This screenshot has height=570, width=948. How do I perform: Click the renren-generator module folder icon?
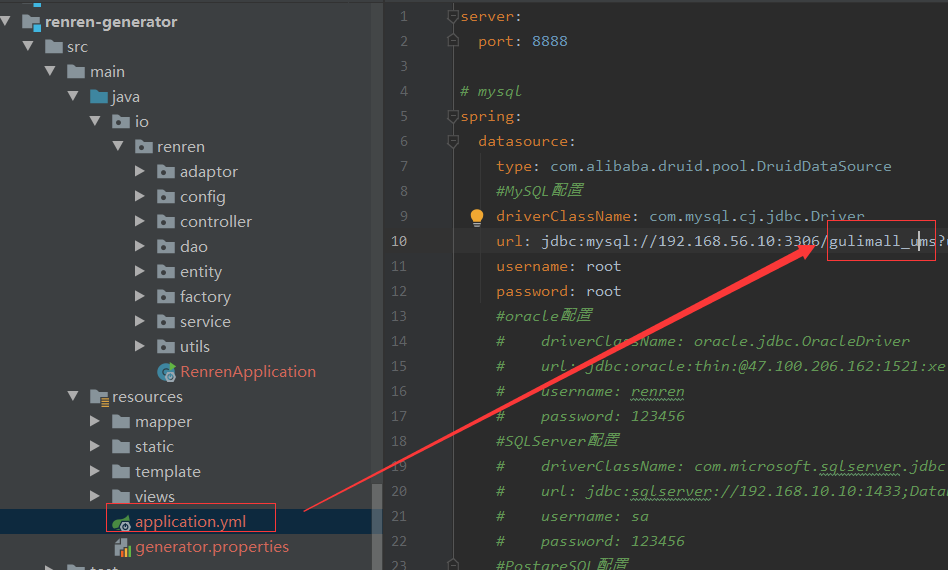click(x=31, y=22)
